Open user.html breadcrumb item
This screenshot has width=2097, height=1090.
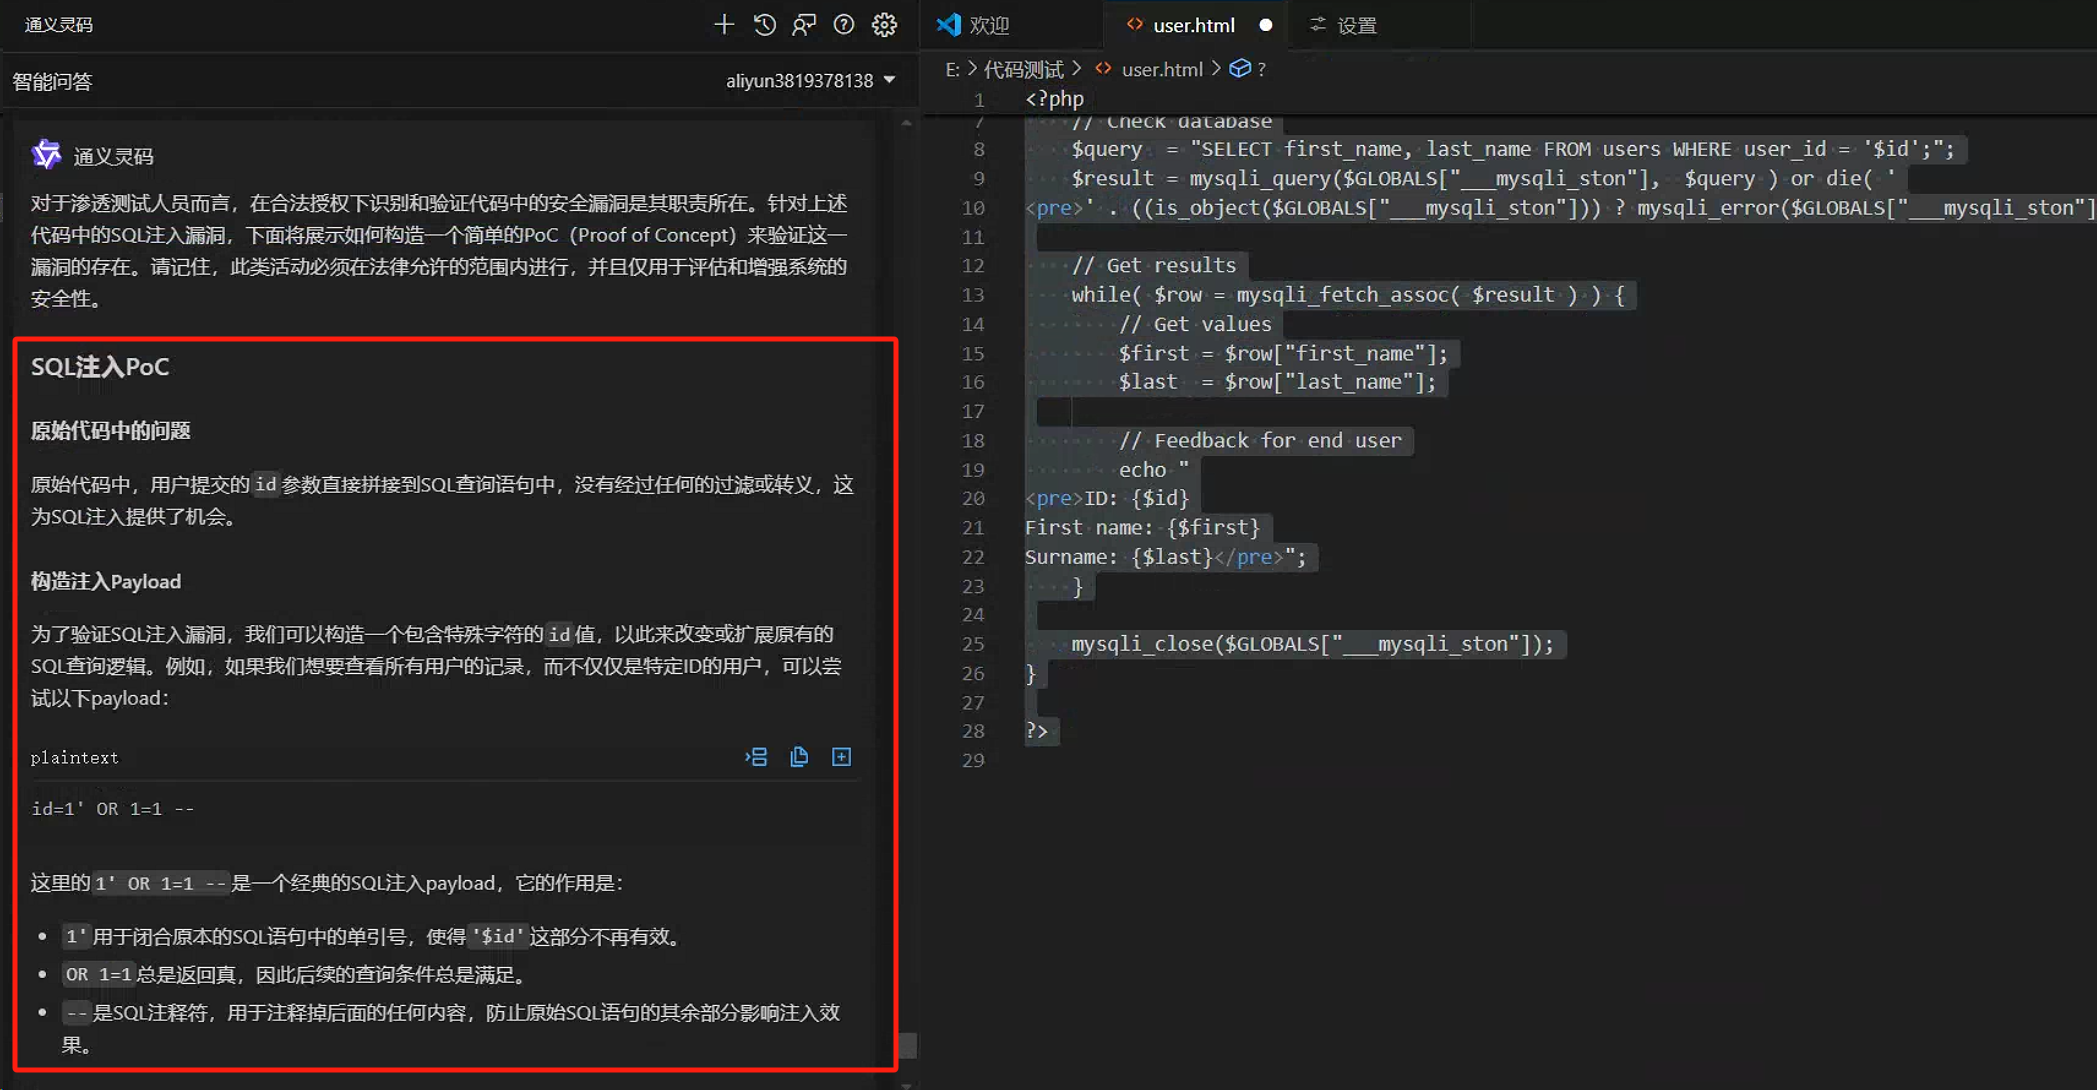pos(1161,69)
